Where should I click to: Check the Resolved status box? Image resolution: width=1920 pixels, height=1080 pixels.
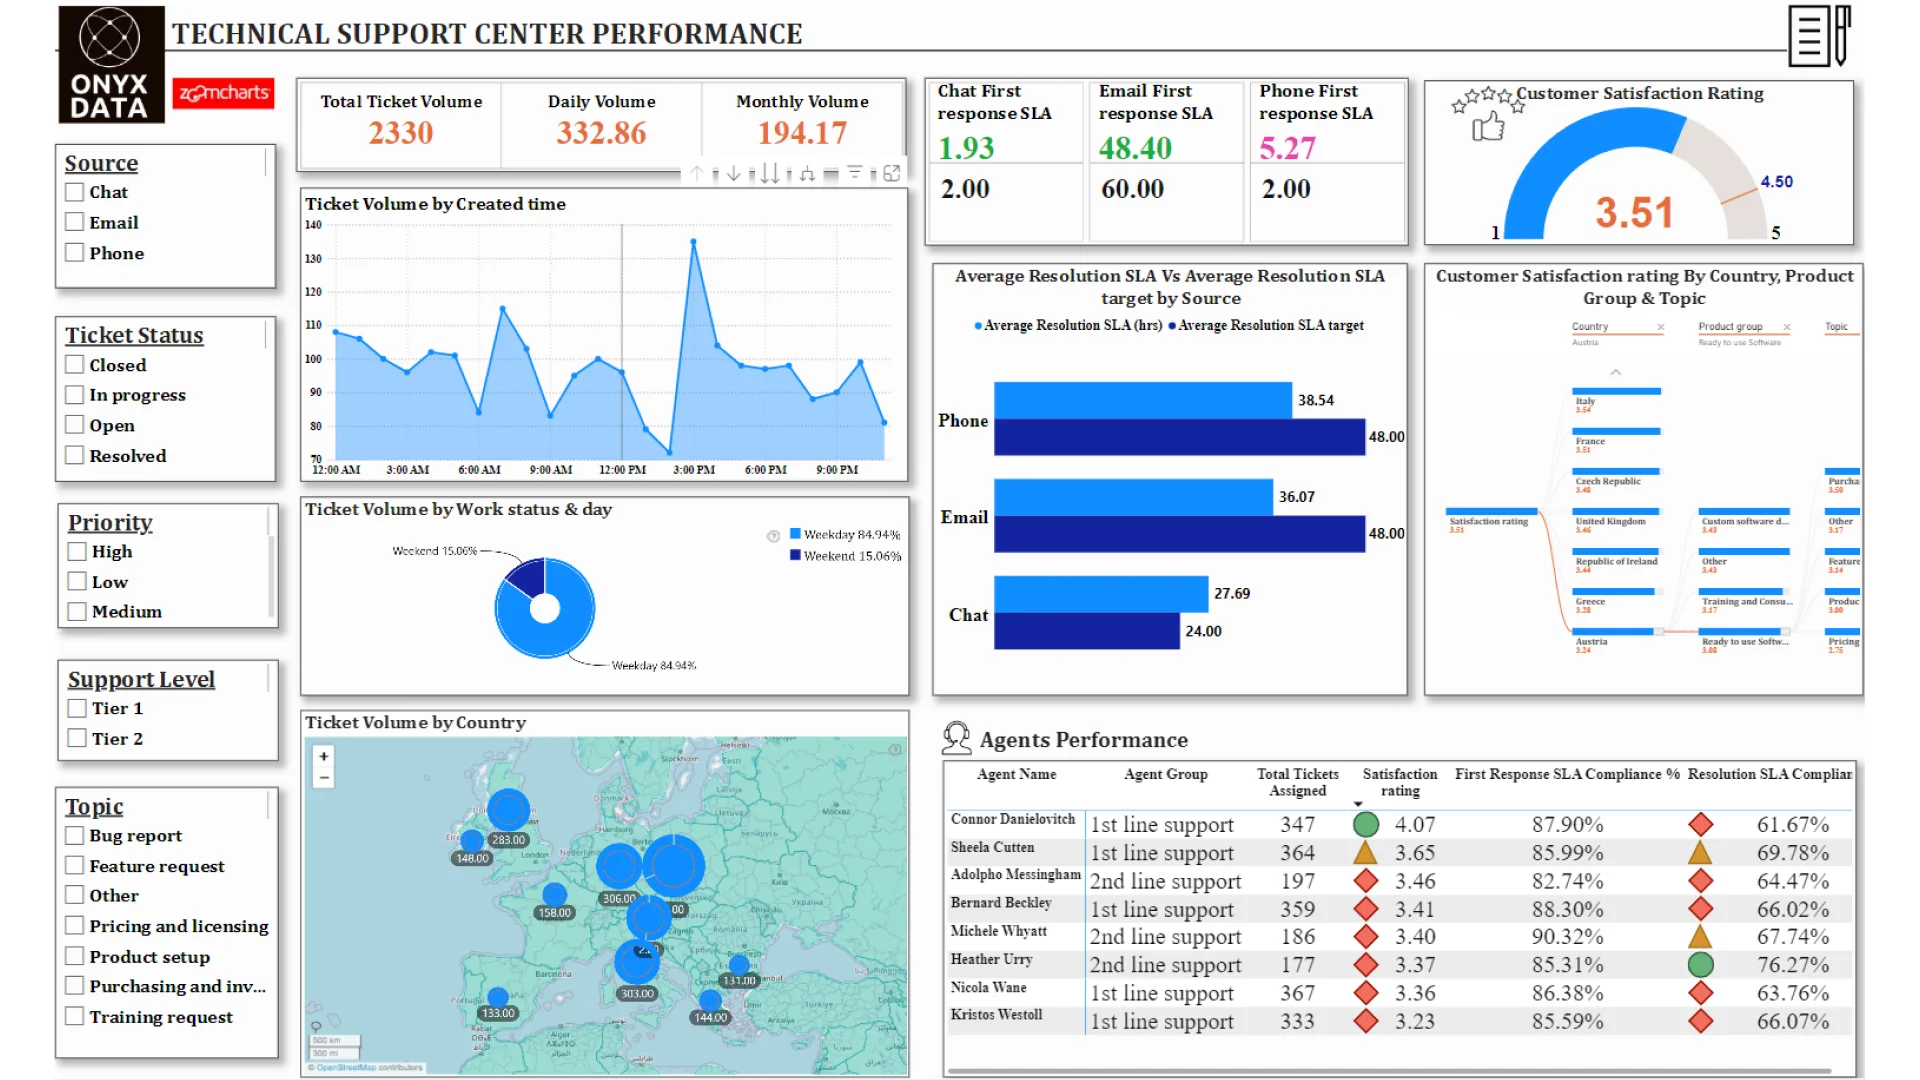pyautogui.click(x=75, y=455)
